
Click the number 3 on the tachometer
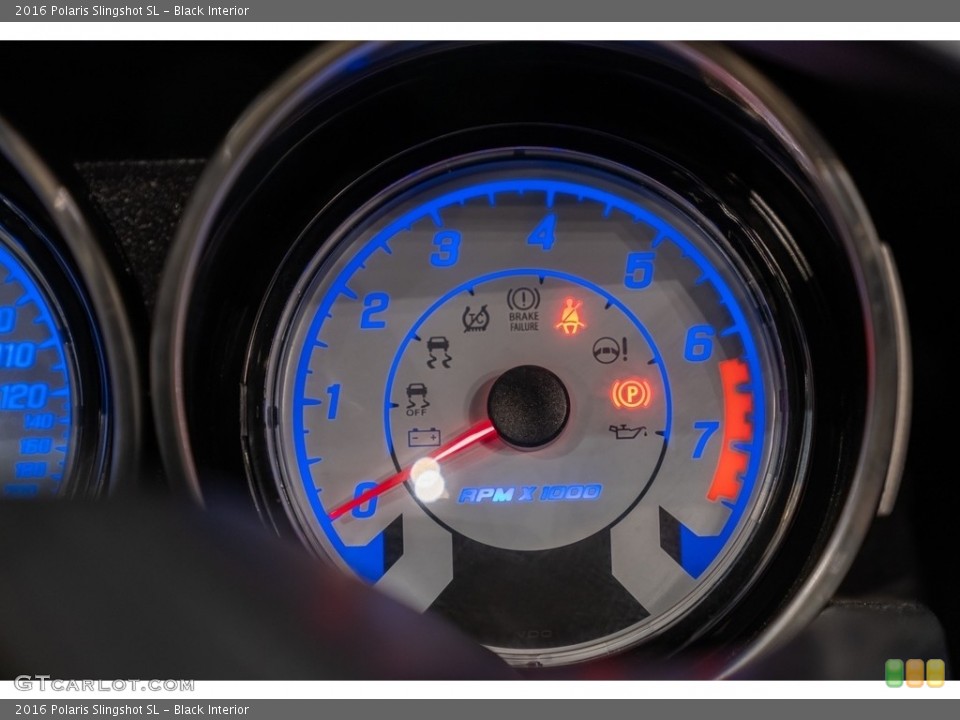click(446, 249)
